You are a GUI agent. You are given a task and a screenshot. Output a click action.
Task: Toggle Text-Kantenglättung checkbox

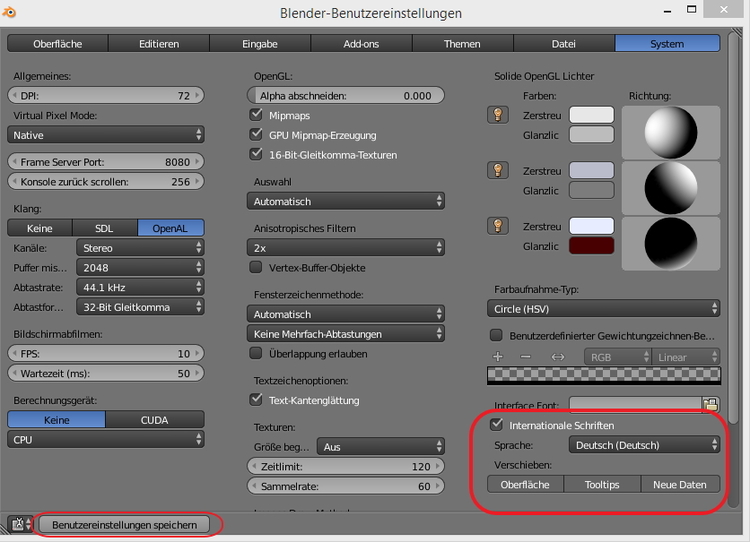[256, 399]
